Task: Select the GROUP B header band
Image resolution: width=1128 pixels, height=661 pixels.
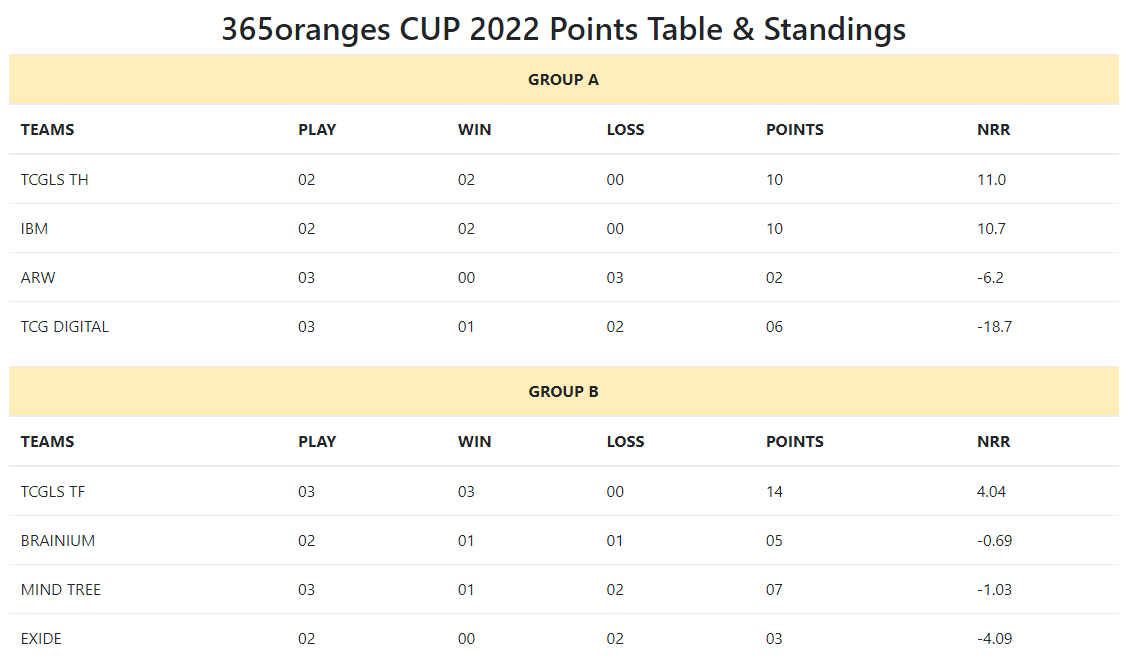Action: (563, 392)
